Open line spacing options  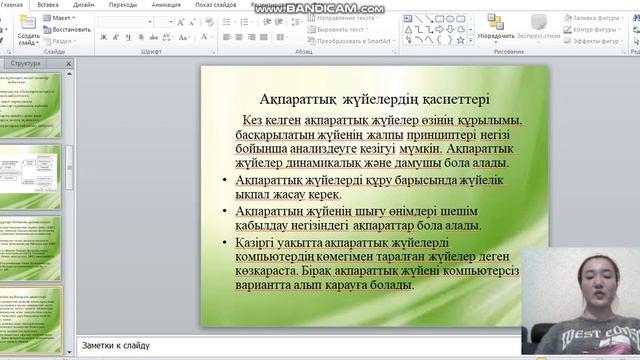[x=296, y=22]
